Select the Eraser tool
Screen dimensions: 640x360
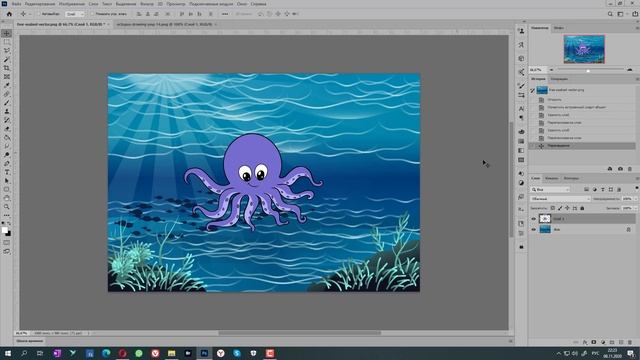click(7, 129)
